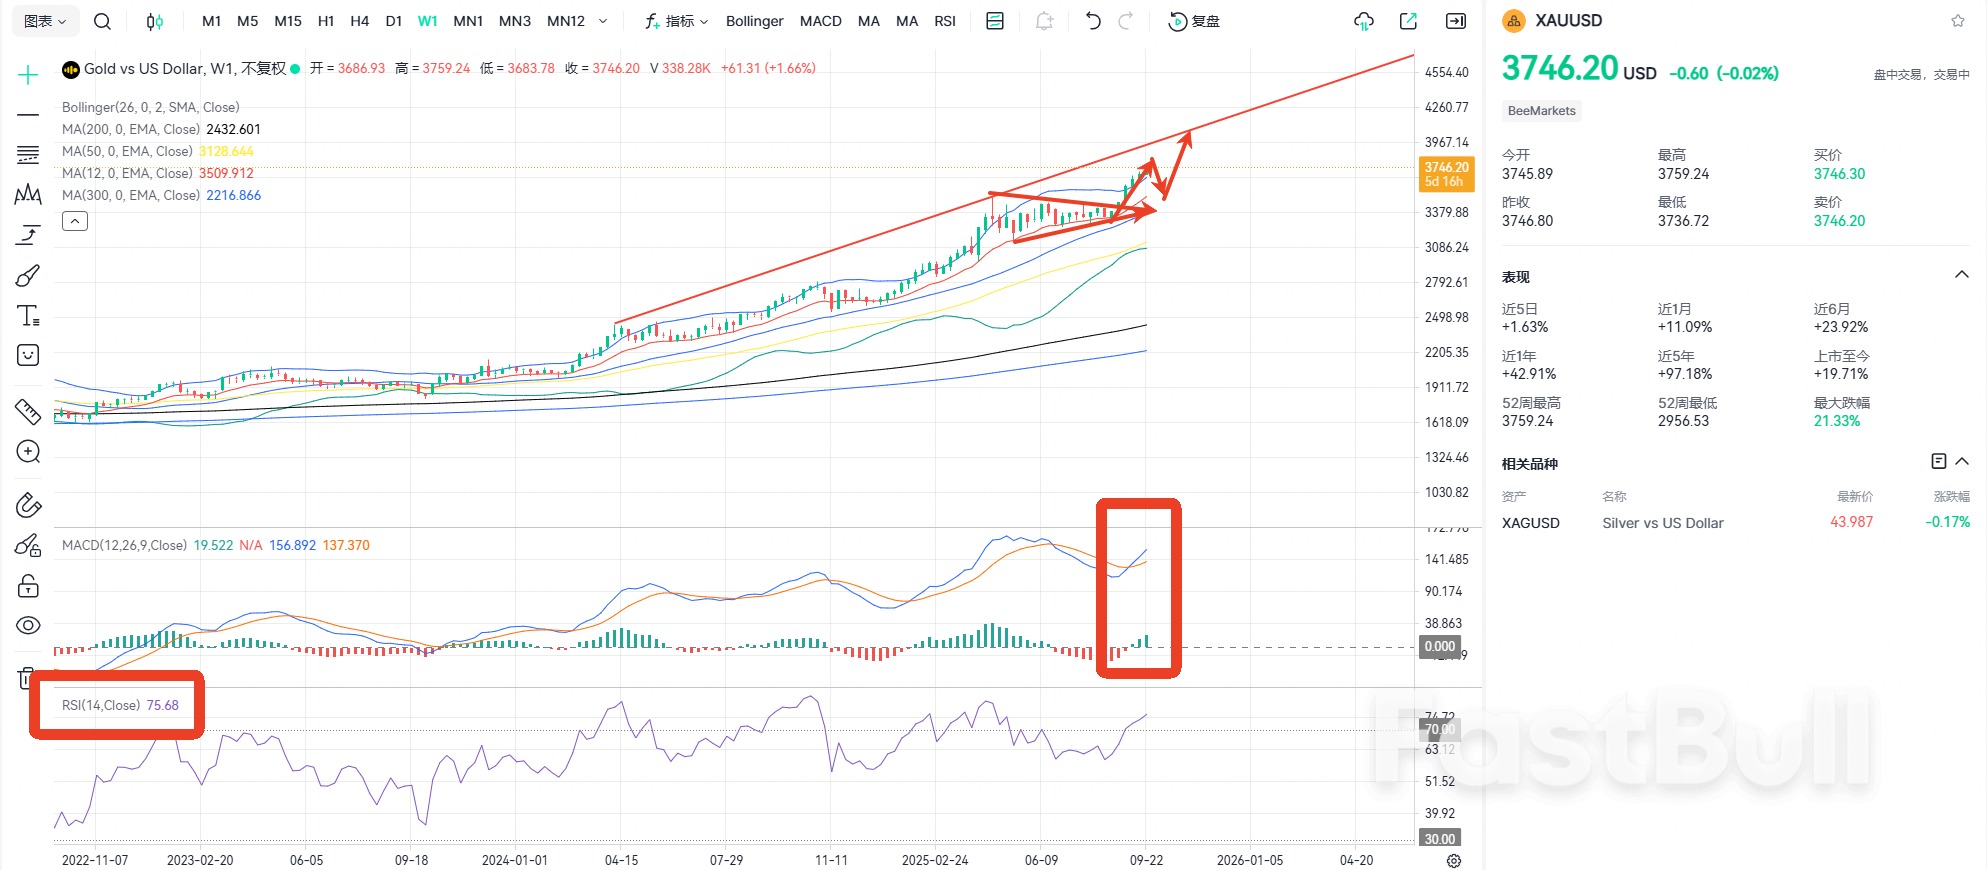
Task: Select the emoji sticker tool
Action: 28,356
